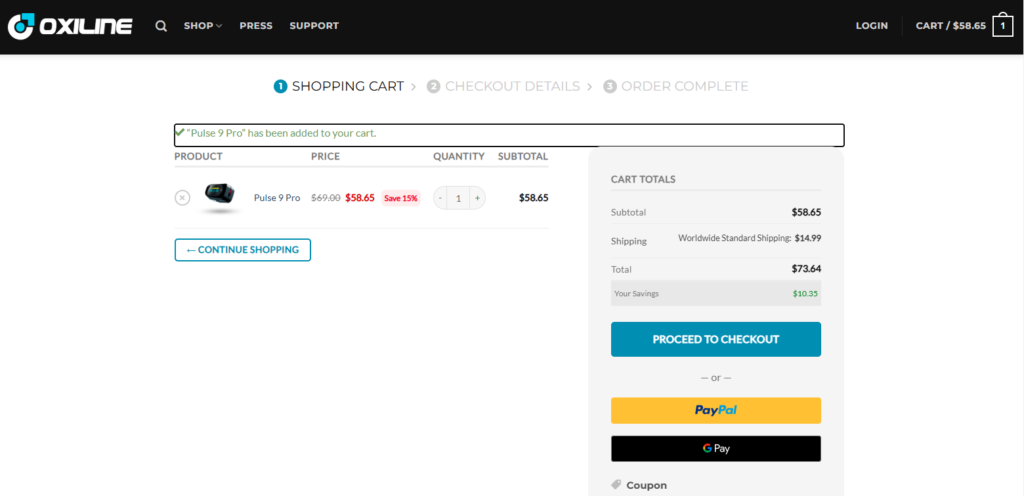Click the Cart Totals heading

pyautogui.click(x=643, y=179)
